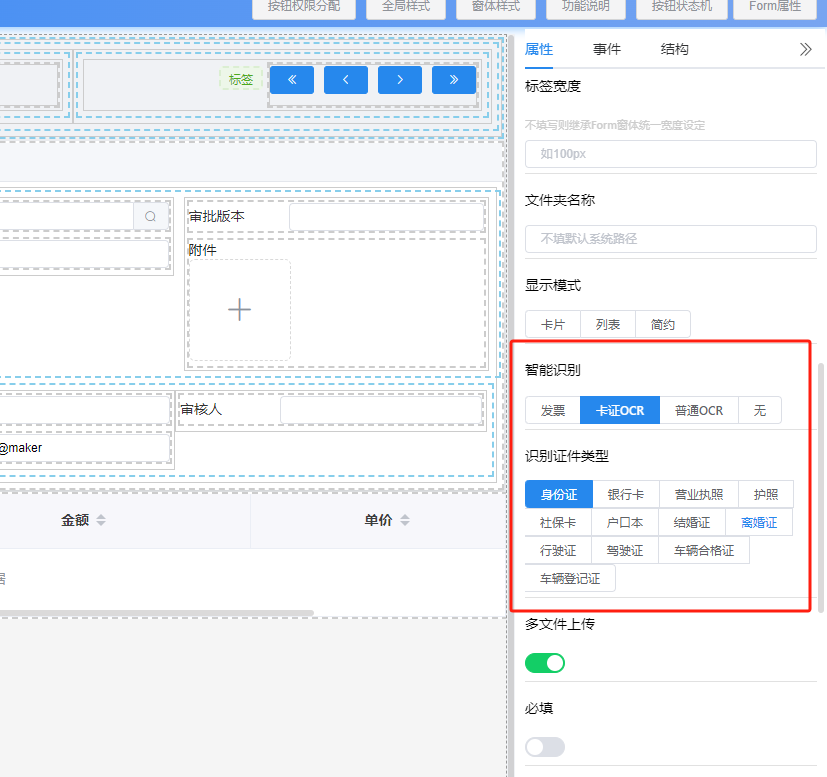Open 按钮状态机 button
The image size is (827, 777).
click(682, 7)
